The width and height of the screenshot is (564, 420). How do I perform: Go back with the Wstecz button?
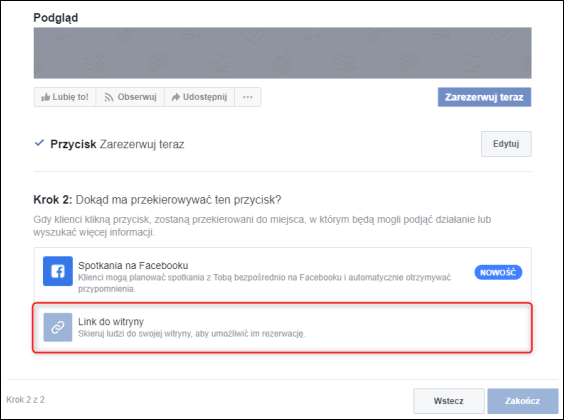point(449,401)
